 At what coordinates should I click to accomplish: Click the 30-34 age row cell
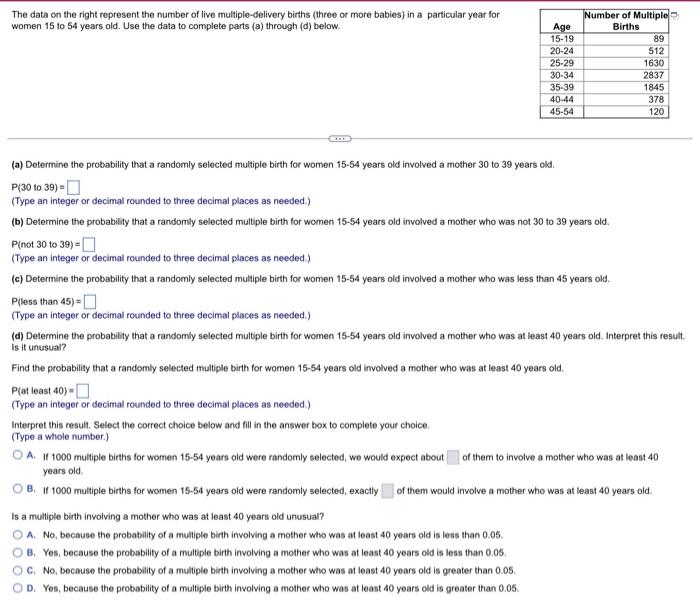click(x=562, y=75)
